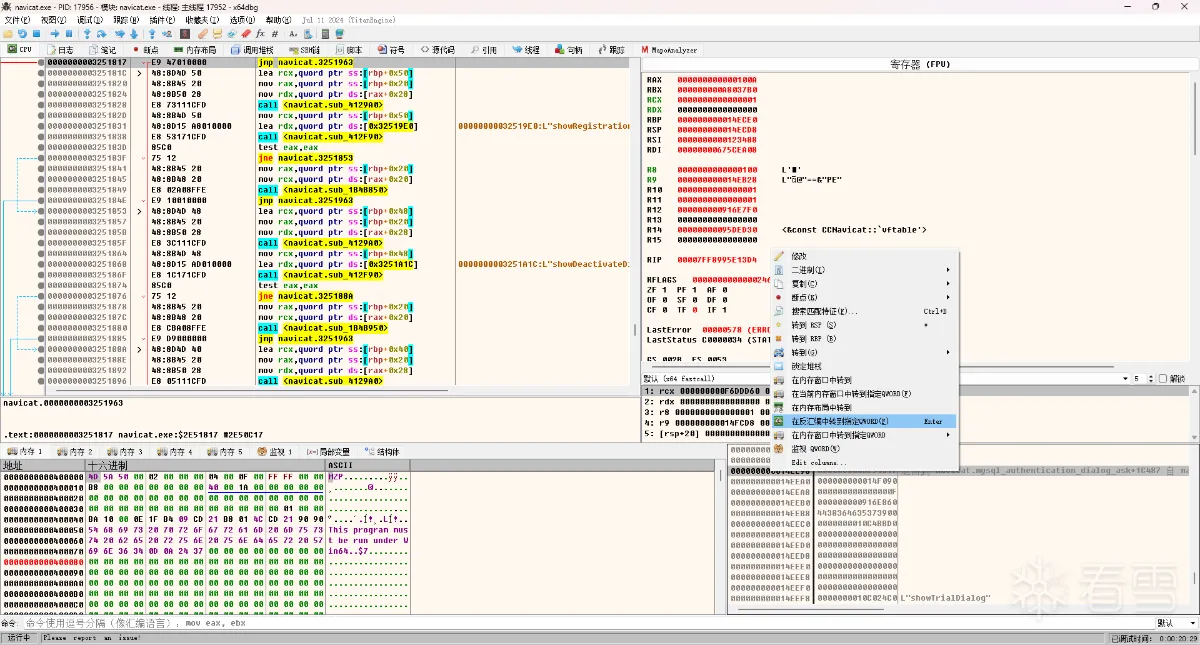Click the Patches bandage toolbar icon
Image resolution: width=1200 pixels, height=645 pixels.
click(x=202, y=33)
